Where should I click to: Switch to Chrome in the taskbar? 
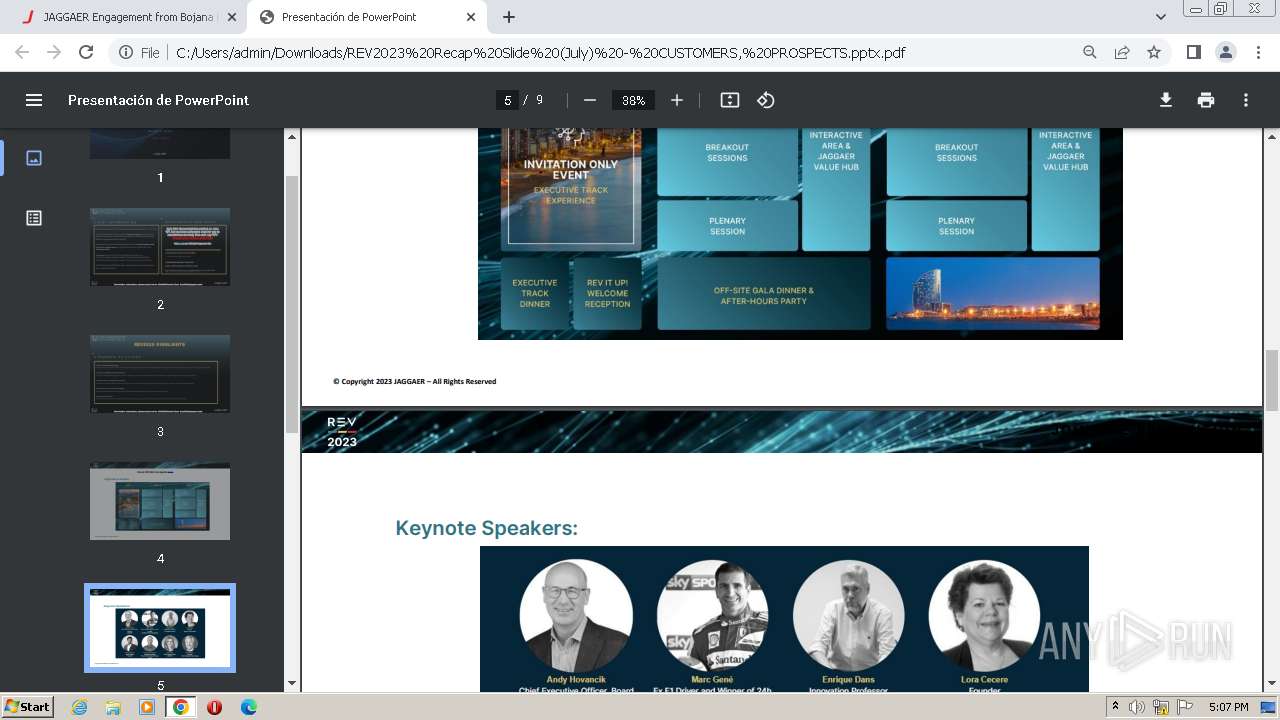click(x=180, y=707)
